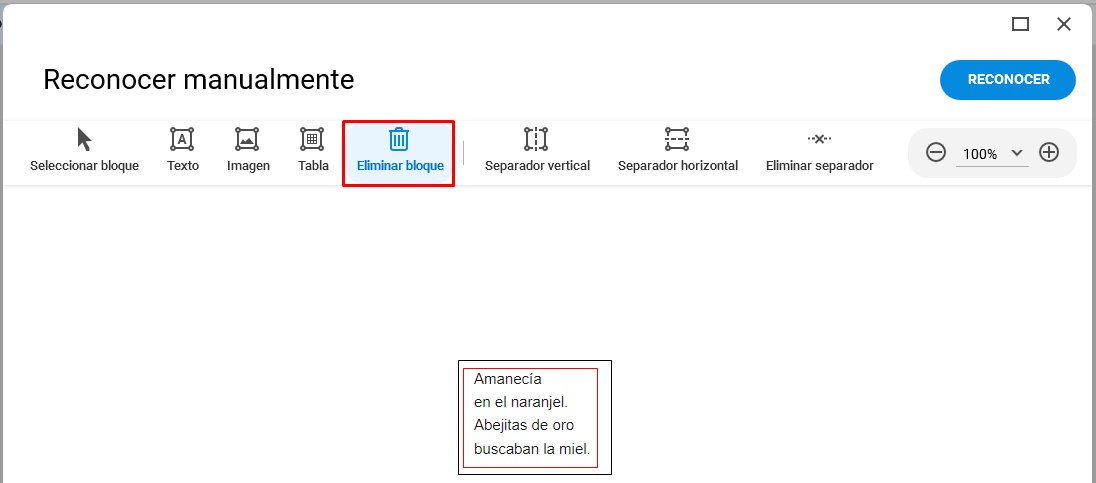Close the Reconocer manualmente window
Viewport: 1096px width, 483px height.
tap(1064, 24)
